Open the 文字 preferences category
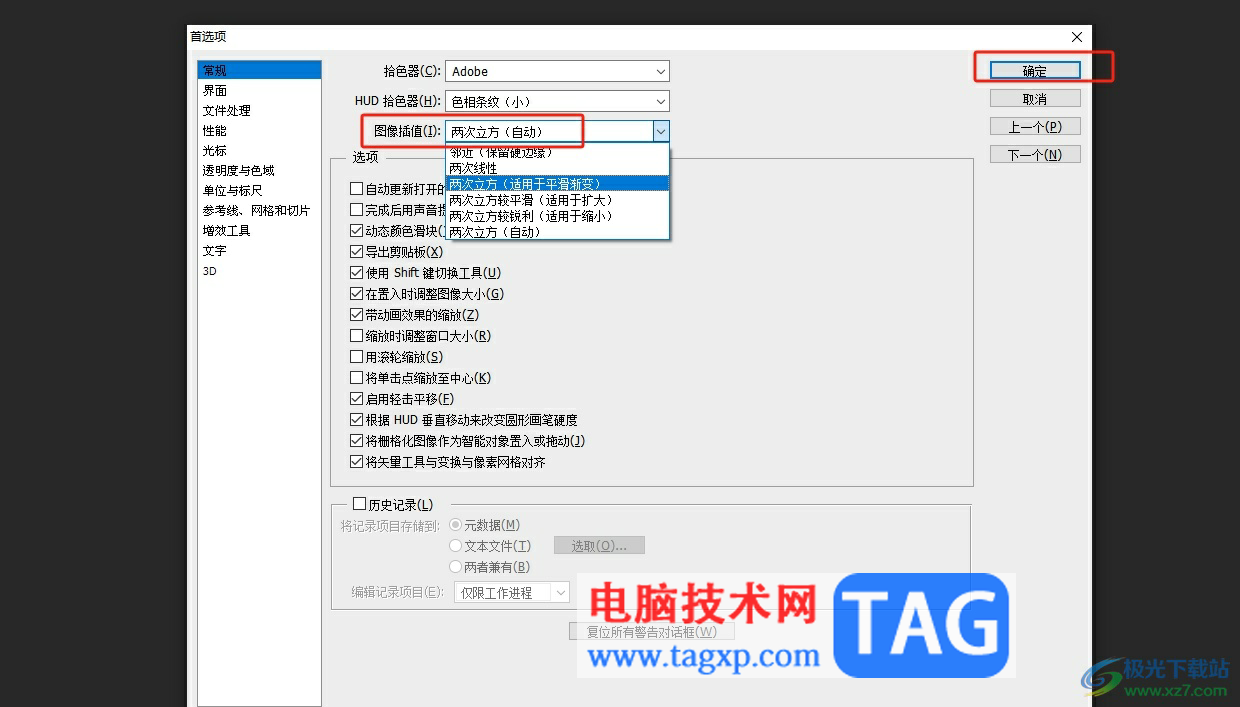This screenshot has height=707, width=1240. pyautogui.click(x=215, y=250)
